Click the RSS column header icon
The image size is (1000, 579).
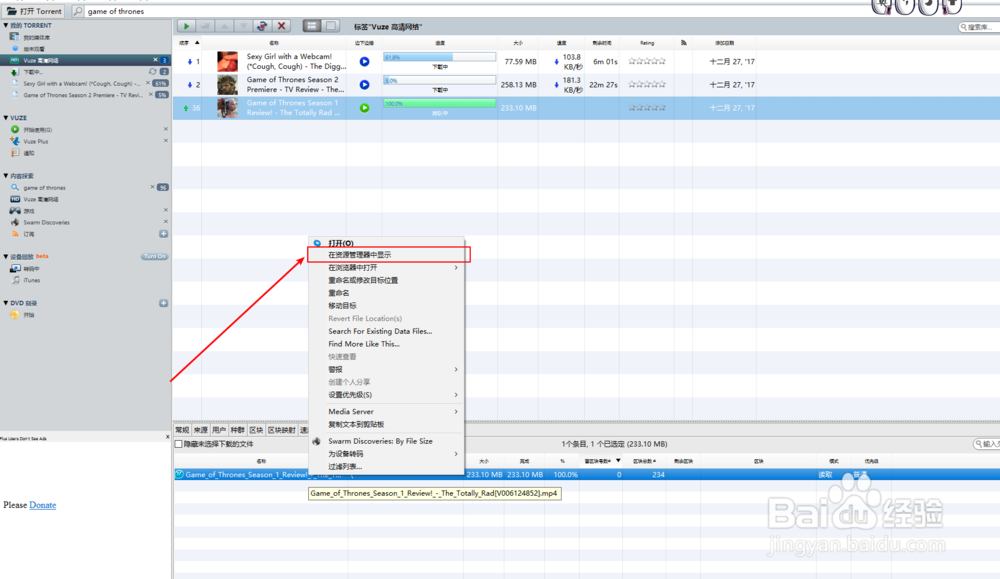pyautogui.click(x=684, y=43)
